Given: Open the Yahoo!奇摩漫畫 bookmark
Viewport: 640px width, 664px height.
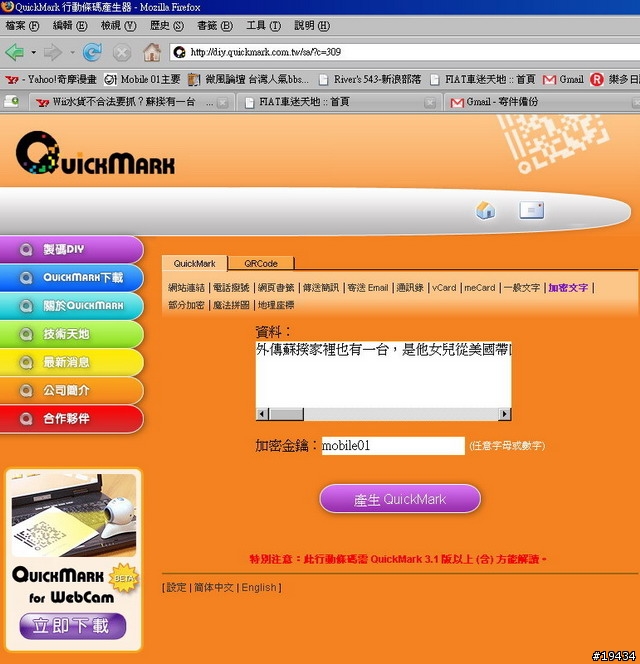Looking at the screenshot, I should point(51,80).
